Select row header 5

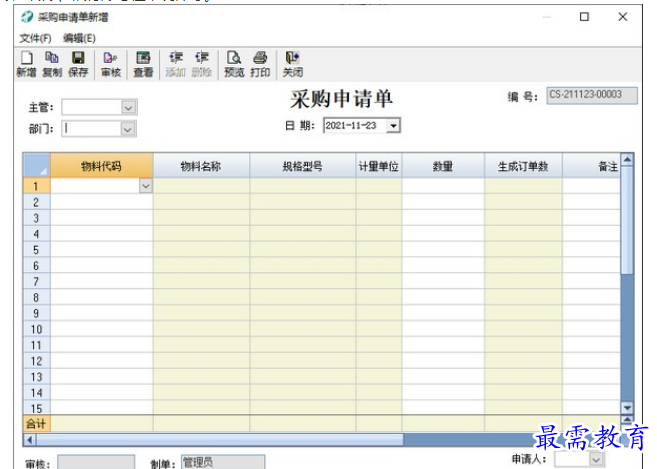pyautogui.click(x=36, y=250)
